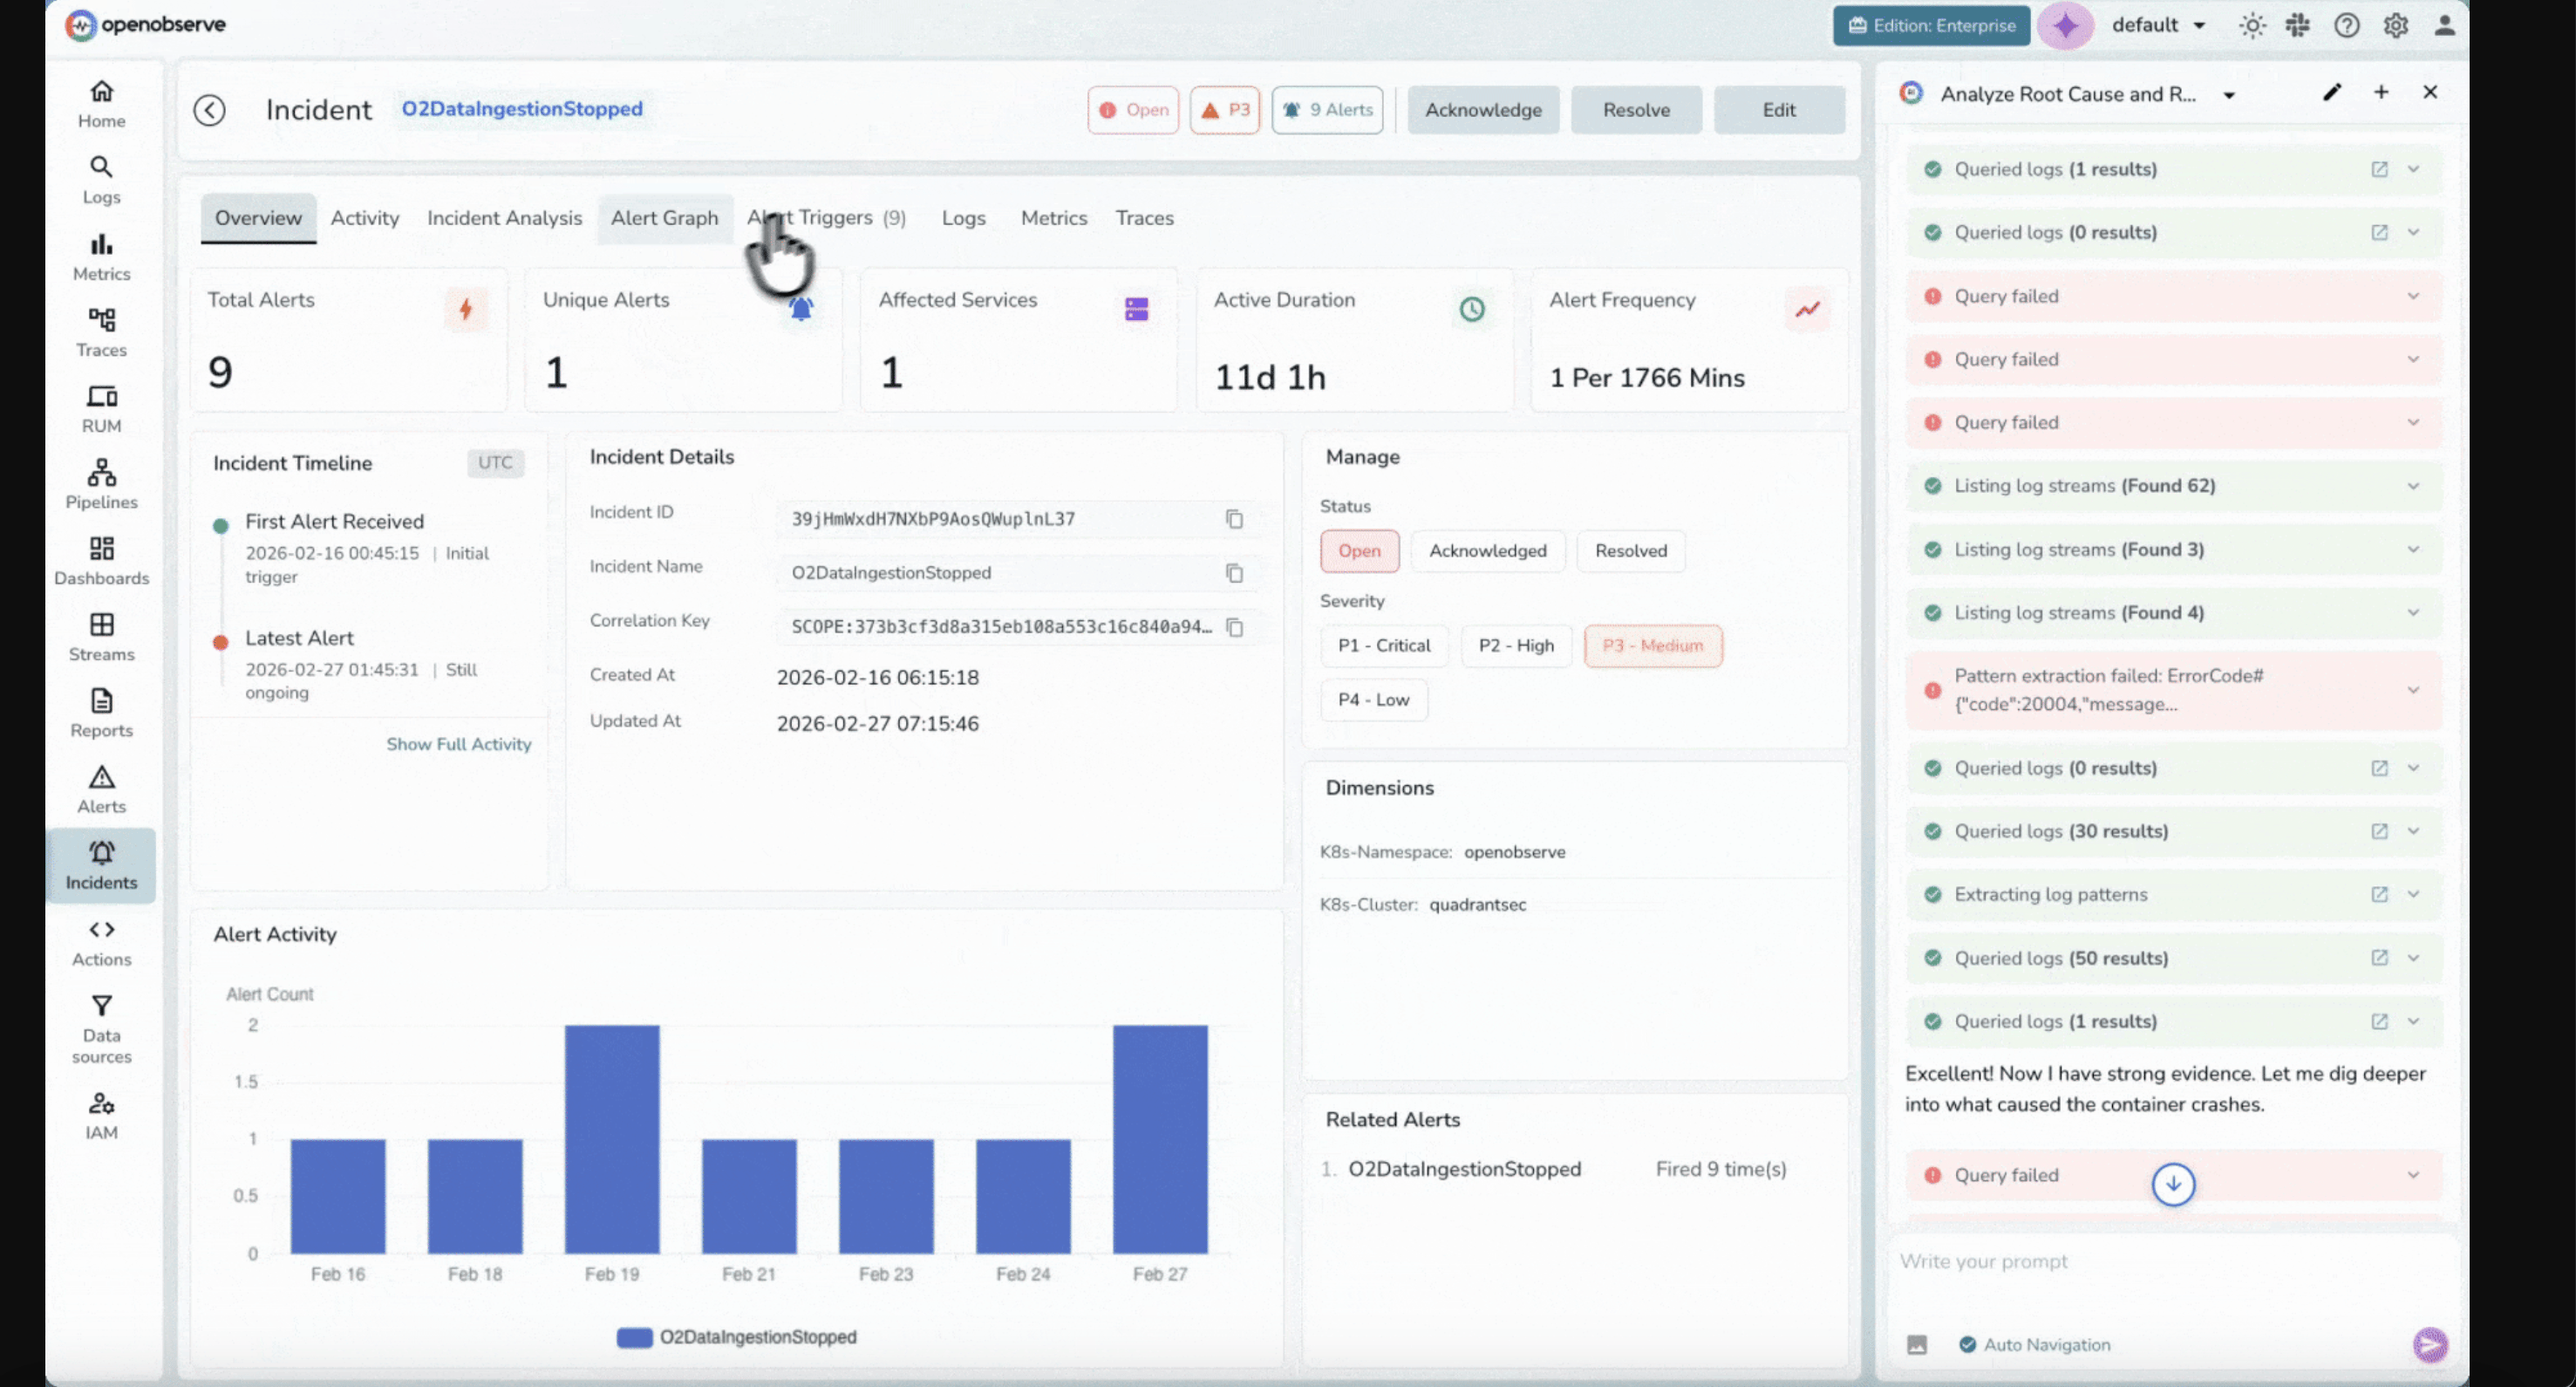Copy the Incident ID using its copy icon

click(x=1233, y=519)
